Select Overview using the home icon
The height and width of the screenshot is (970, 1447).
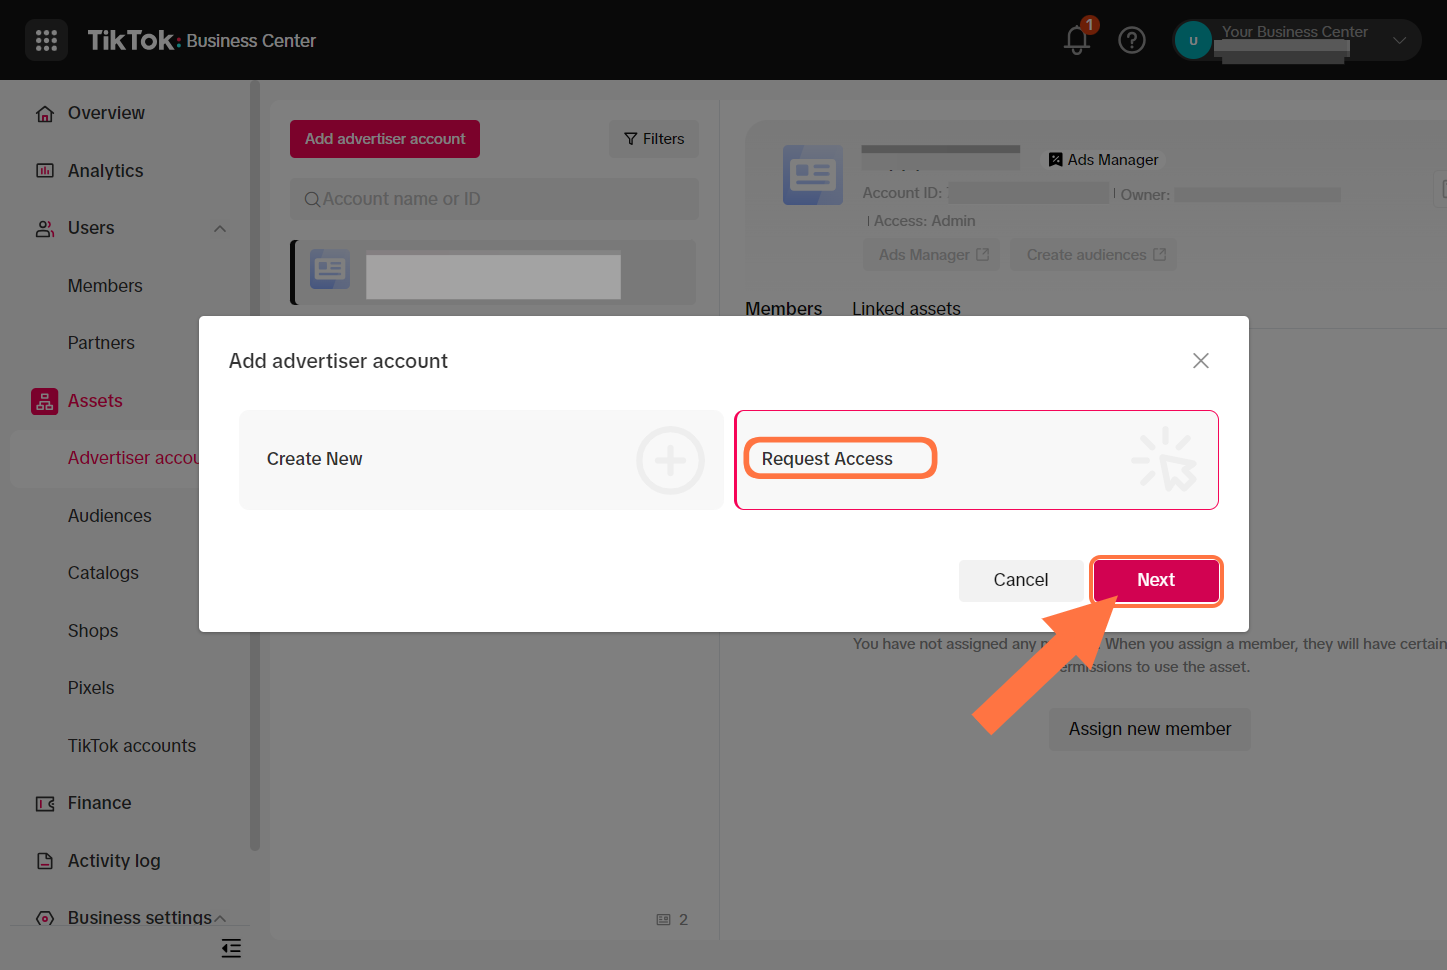tap(45, 113)
